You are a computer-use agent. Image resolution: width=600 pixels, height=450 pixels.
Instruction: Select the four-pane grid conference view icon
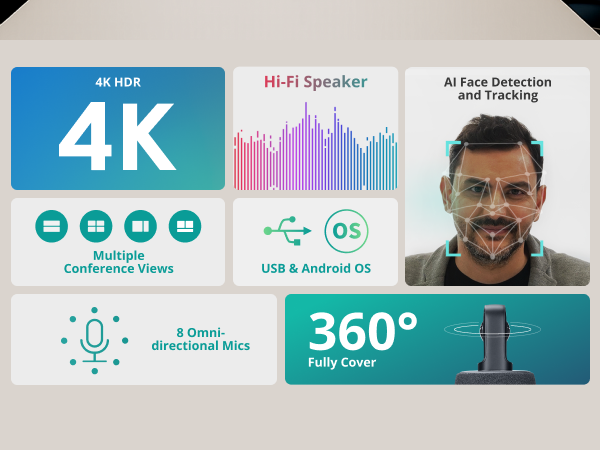point(96,227)
